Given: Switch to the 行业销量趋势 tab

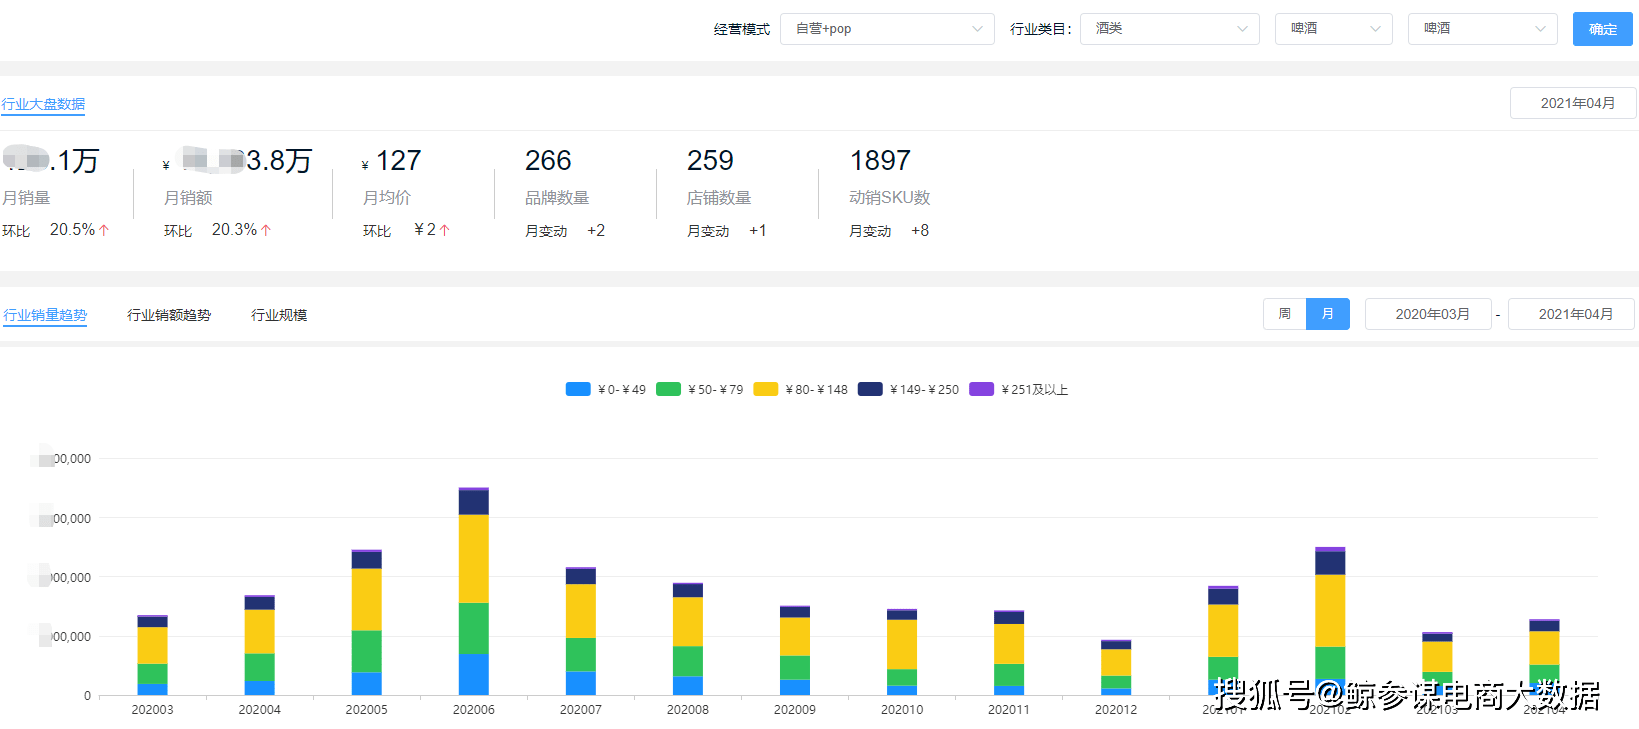Looking at the screenshot, I should (x=45, y=315).
